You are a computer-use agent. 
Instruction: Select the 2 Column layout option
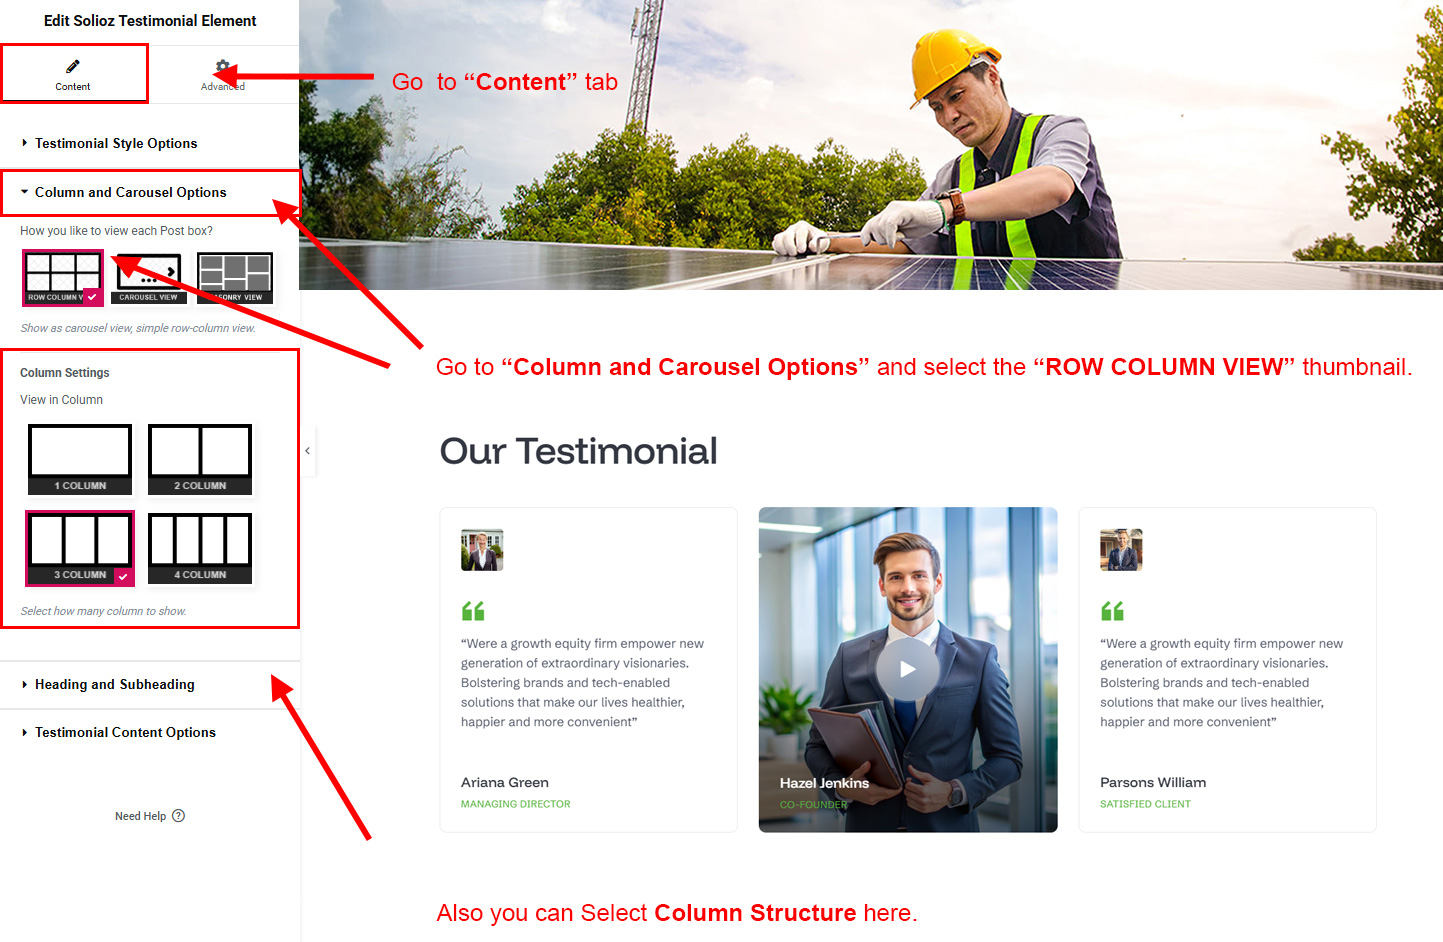[200, 459]
